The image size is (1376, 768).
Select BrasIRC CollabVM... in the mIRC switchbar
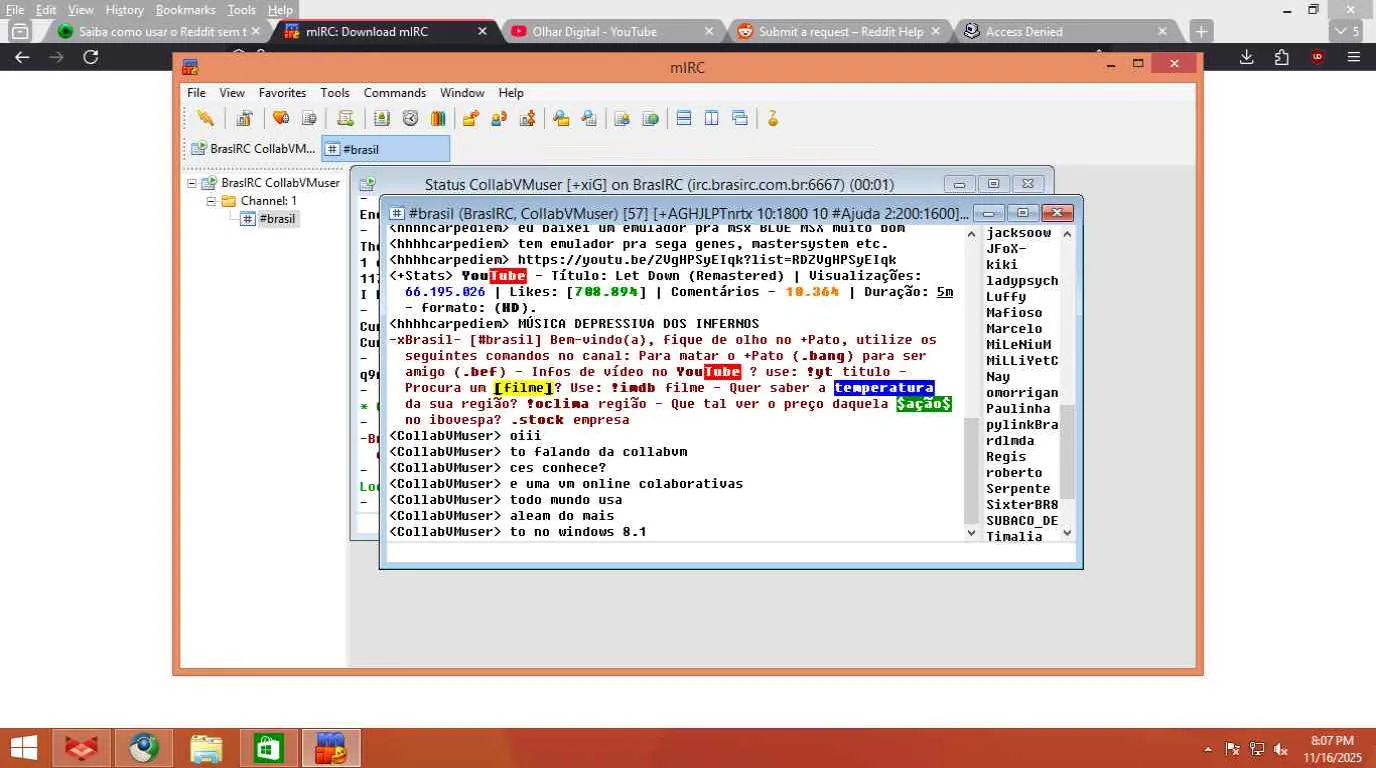pos(252,149)
